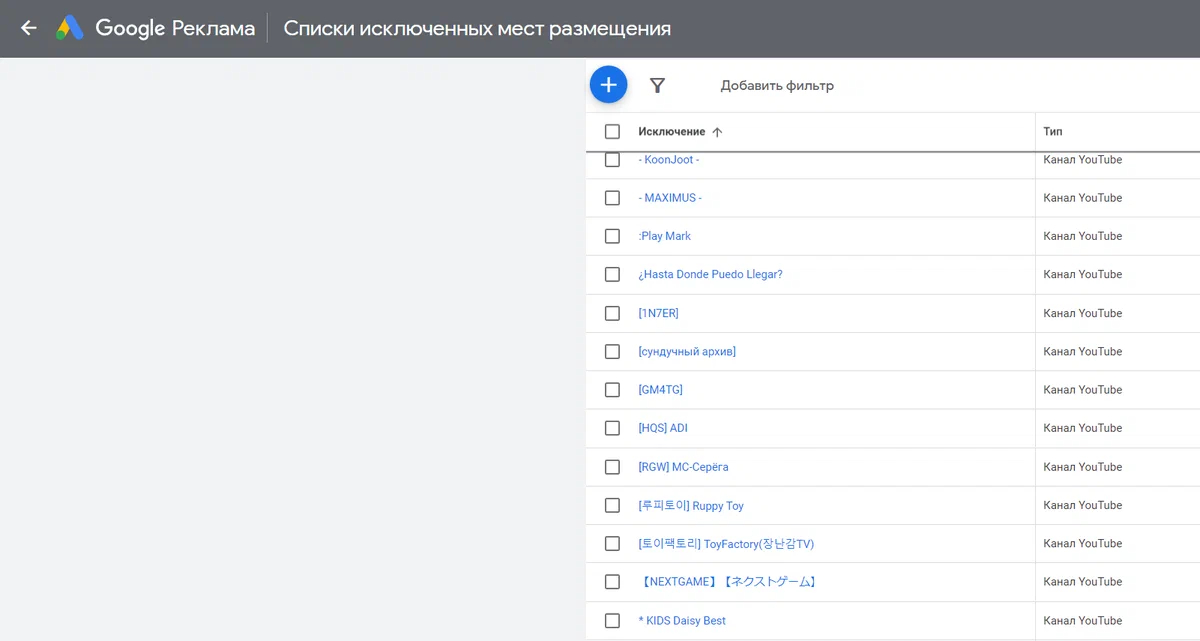Sort by the Исключение column header
Screen dimensions: 1200x641
click(x=671, y=132)
